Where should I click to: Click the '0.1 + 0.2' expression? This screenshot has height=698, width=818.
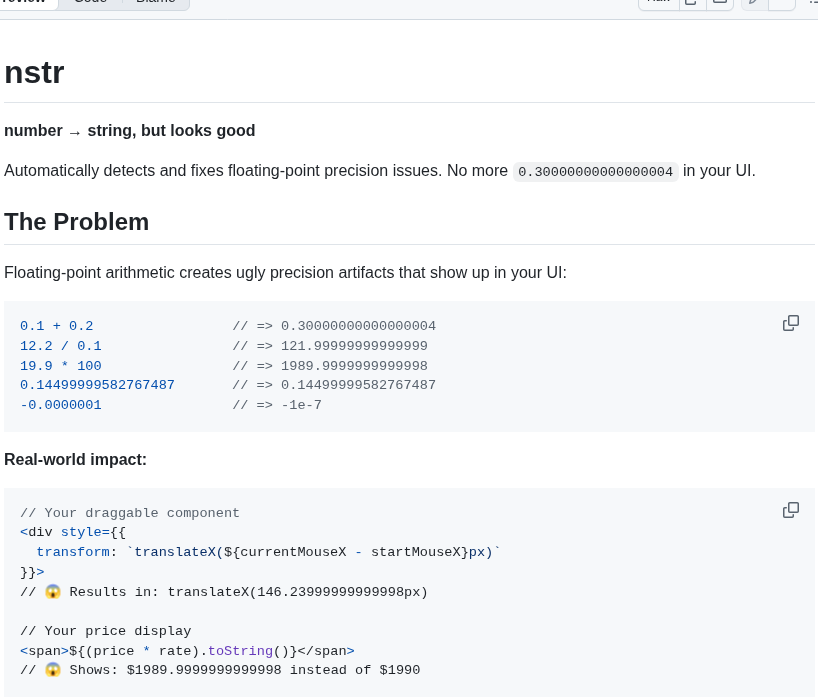(x=57, y=326)
